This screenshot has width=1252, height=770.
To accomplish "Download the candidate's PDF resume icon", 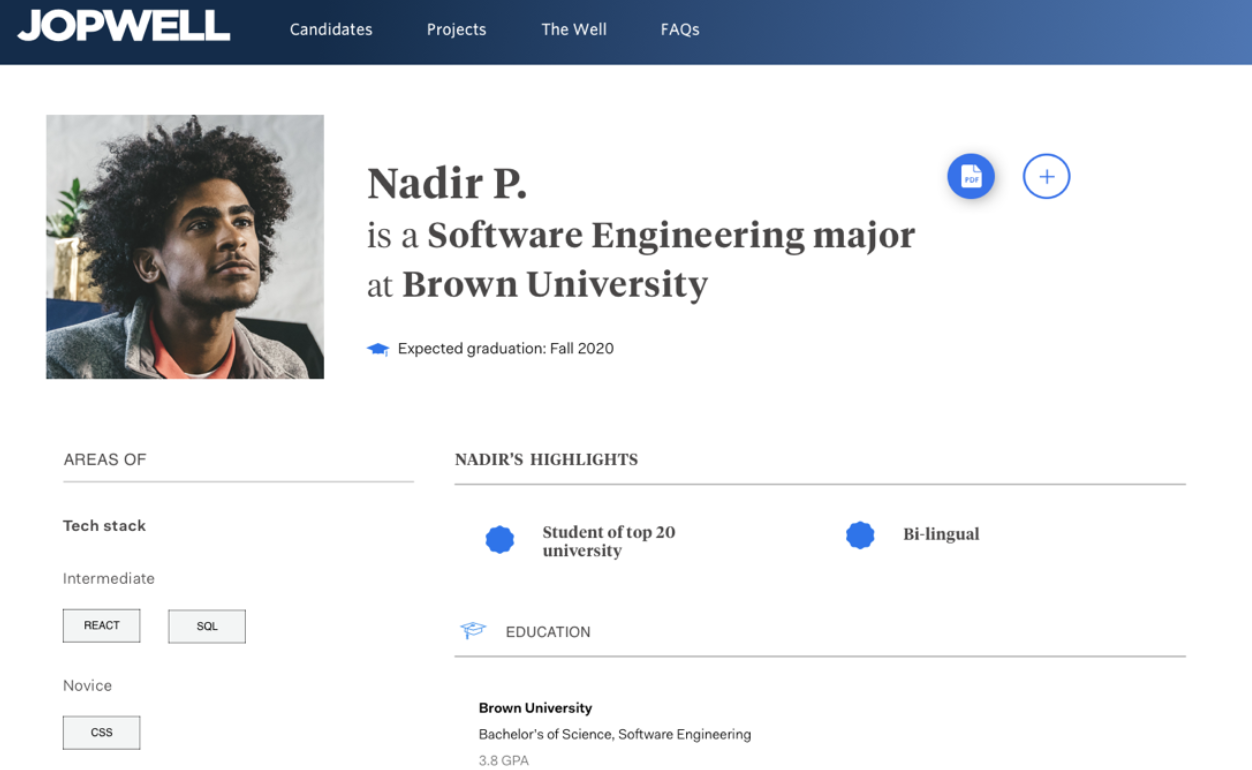I will pos(971,177).
